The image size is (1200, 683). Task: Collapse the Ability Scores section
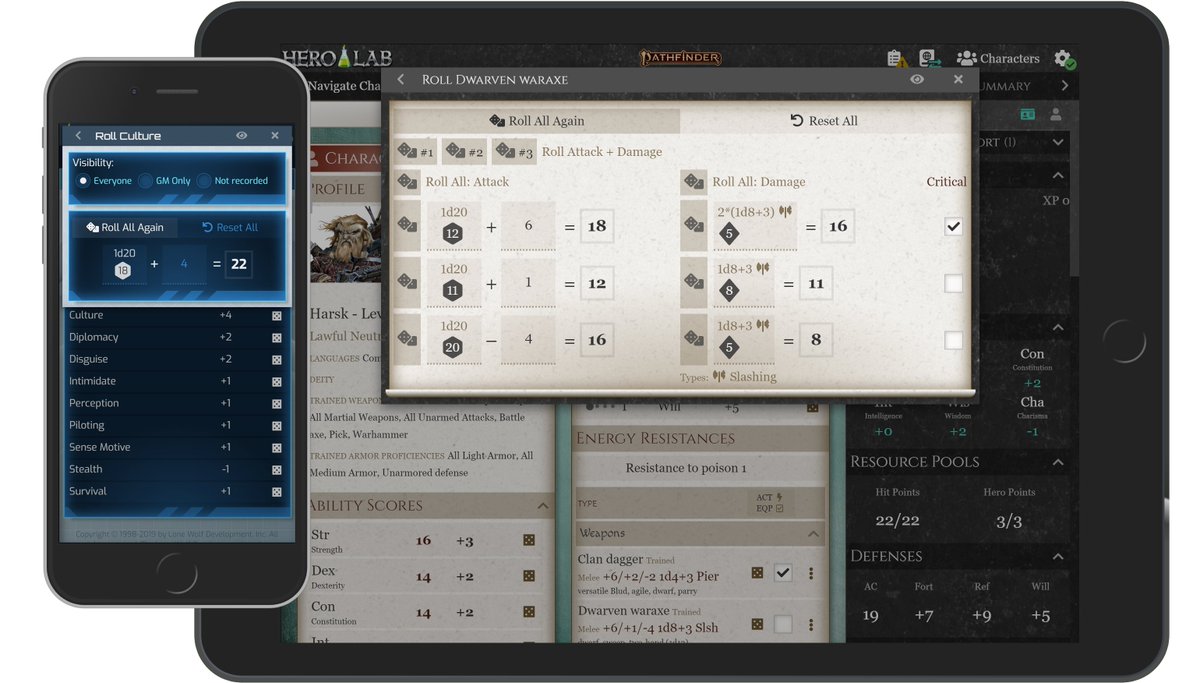543,506
